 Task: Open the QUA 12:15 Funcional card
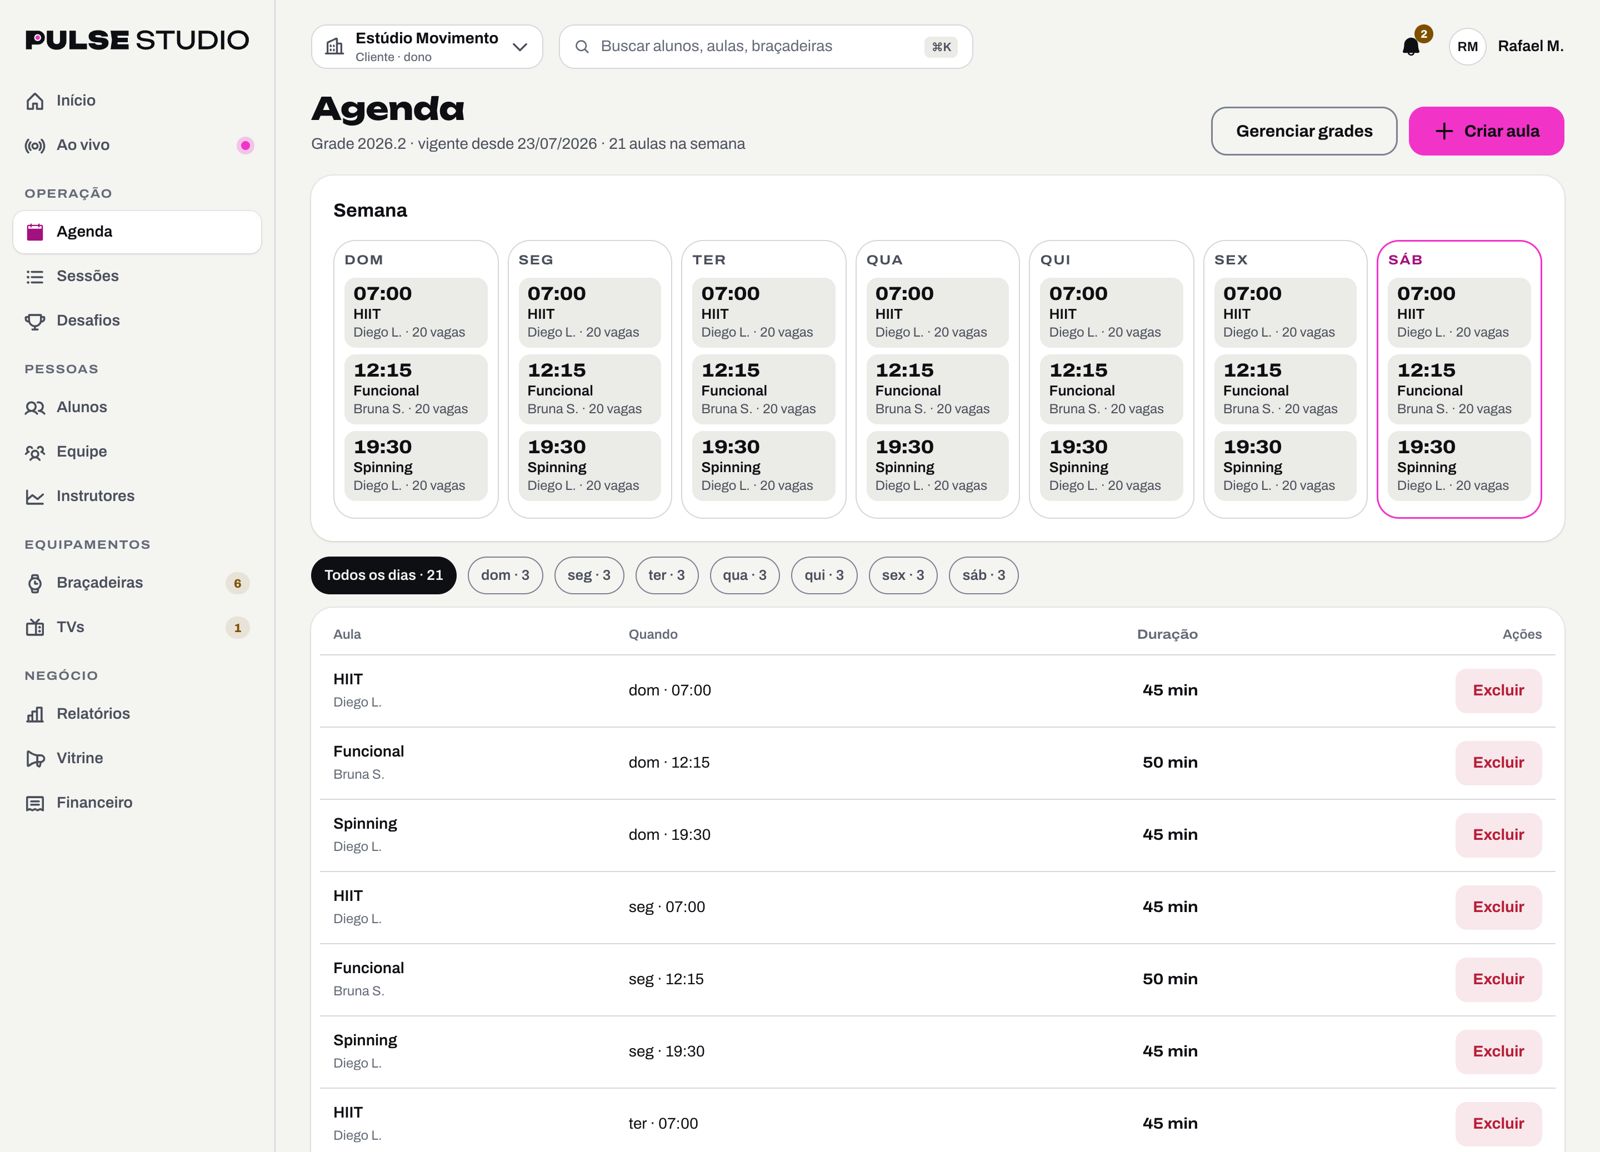(x=937, y=389)
